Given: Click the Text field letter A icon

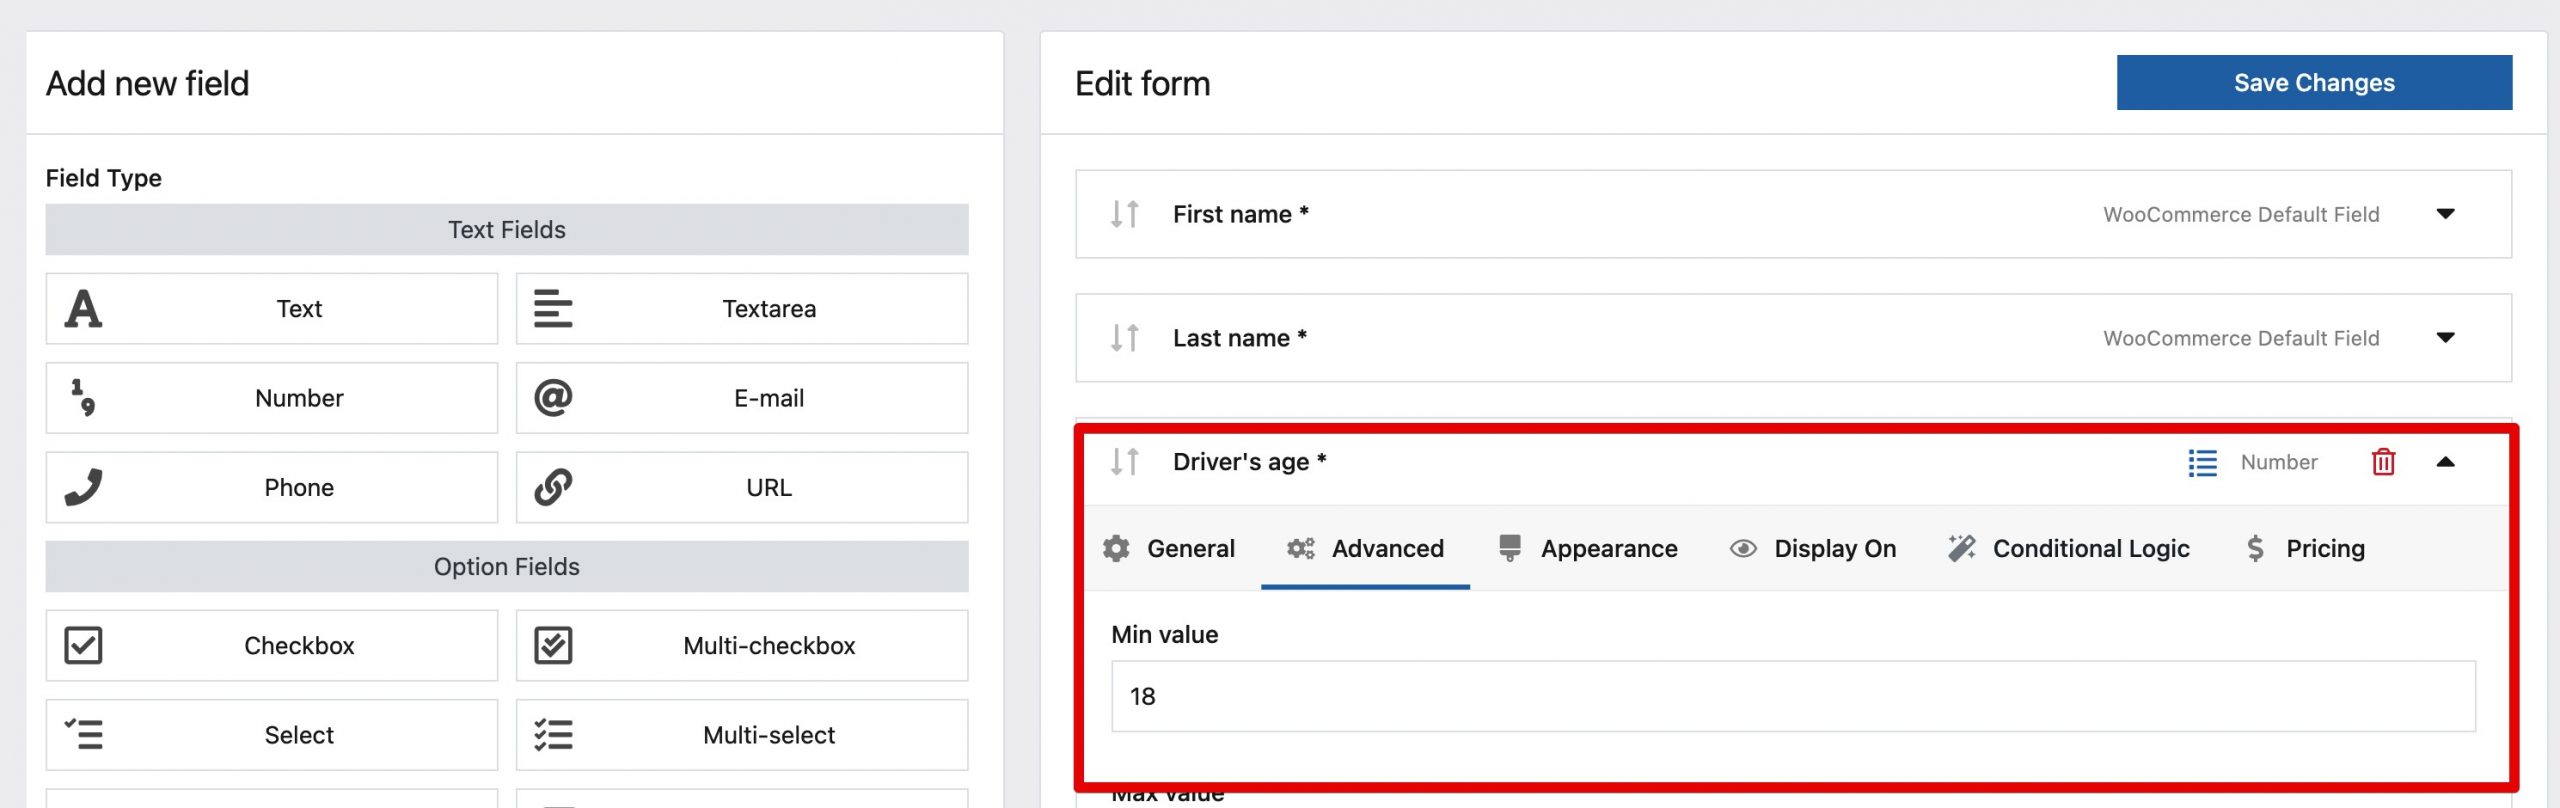Looking at the screenshot, I should tap(83, 309).
